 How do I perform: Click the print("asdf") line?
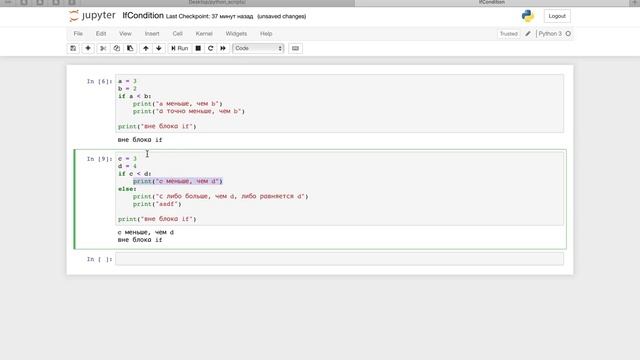tap(157, 204)
